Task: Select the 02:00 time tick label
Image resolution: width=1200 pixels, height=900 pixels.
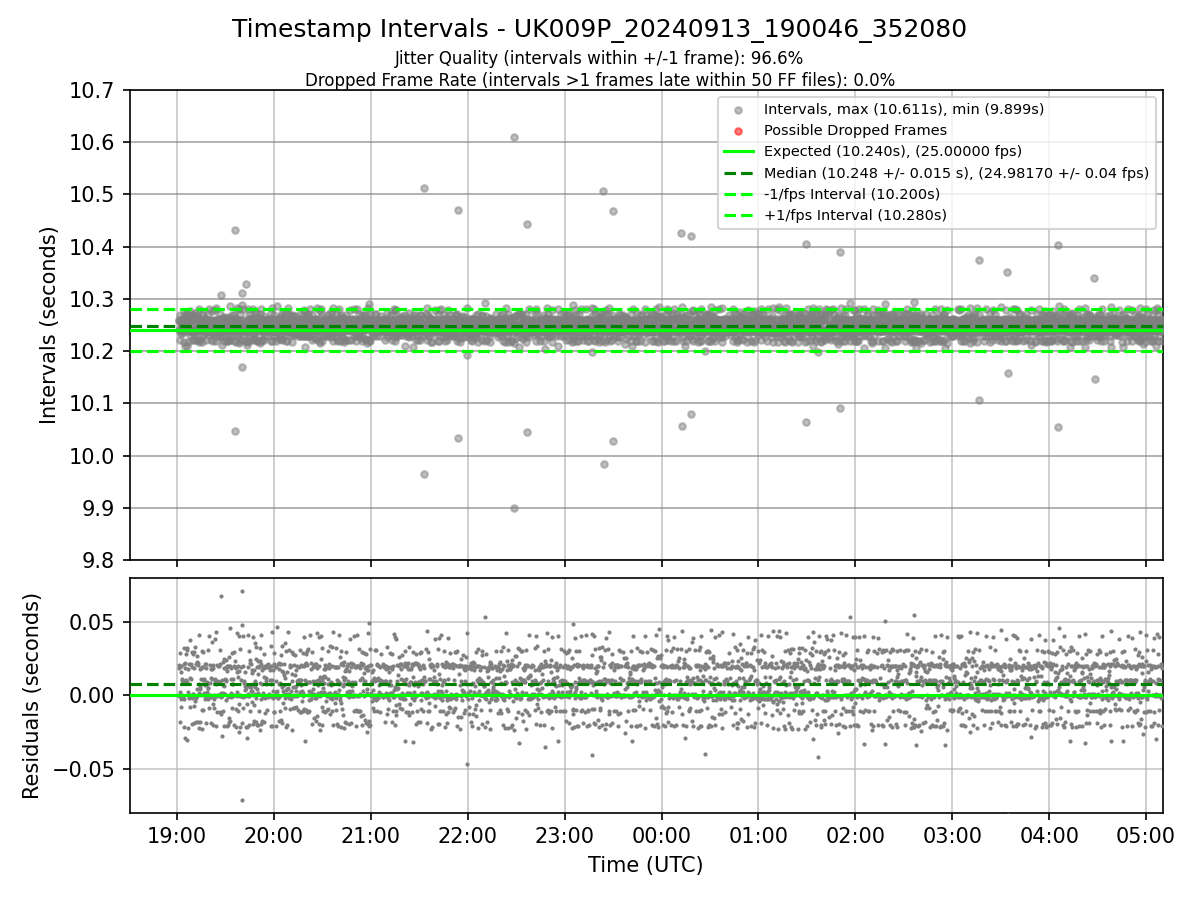Action: [x=855, y=835]
